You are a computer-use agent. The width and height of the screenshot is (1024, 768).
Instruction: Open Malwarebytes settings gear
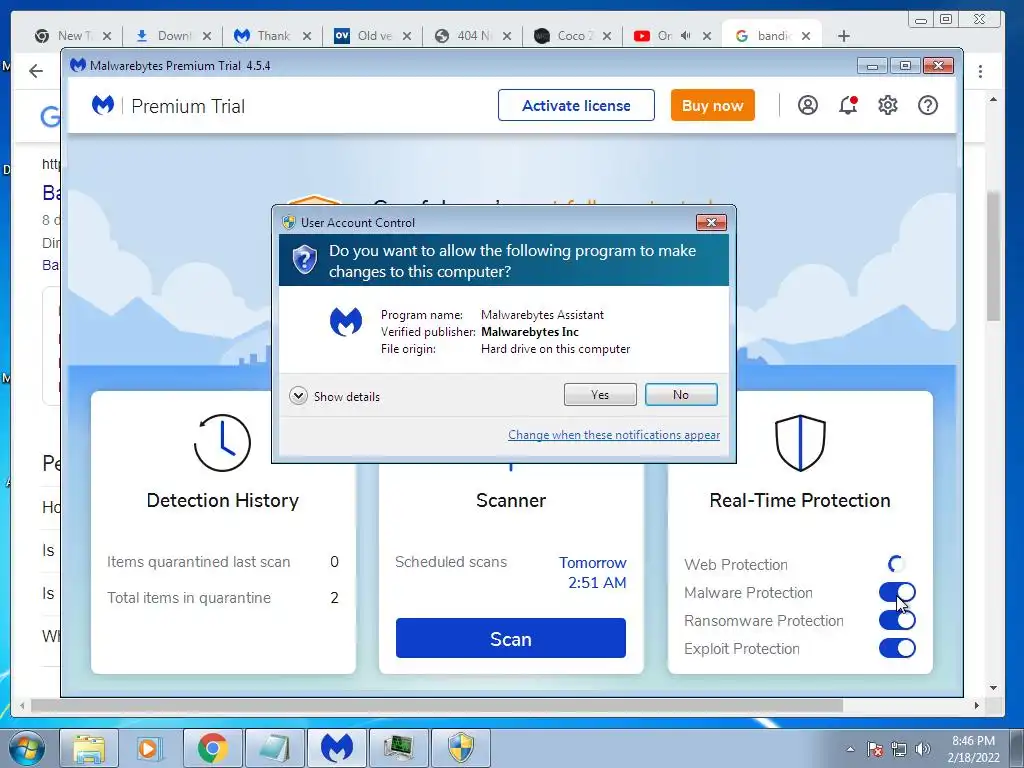888,105
